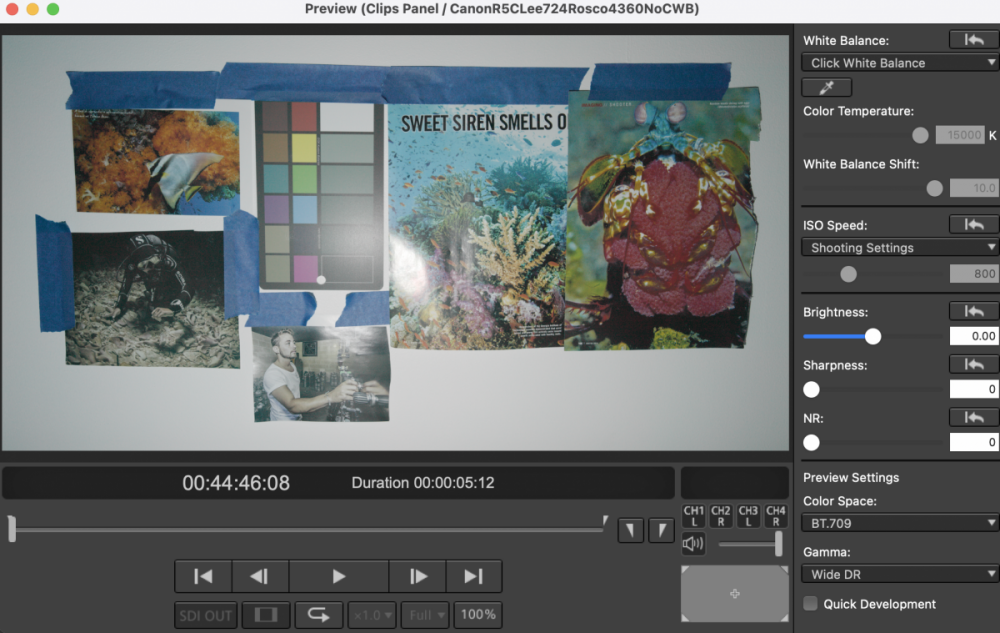The width and height of the screenshot is (1000, 633).
Task: Enable the Quick Development checkbox
Action: tap(811, 604)
